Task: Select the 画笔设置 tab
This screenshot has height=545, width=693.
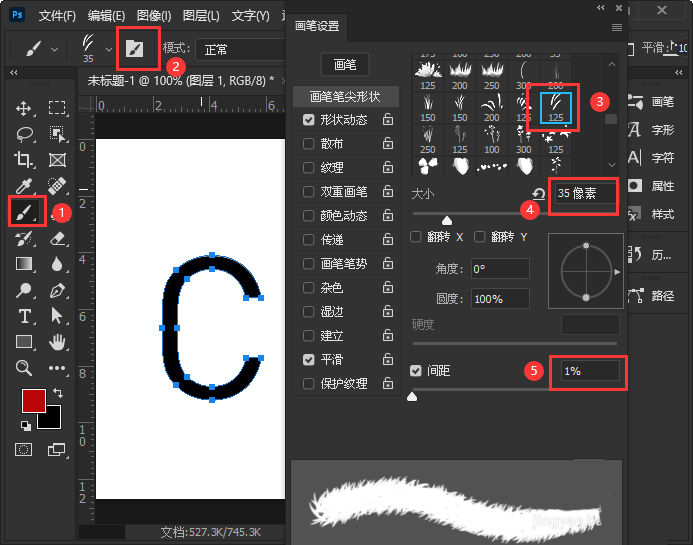Action: [317, 27]
